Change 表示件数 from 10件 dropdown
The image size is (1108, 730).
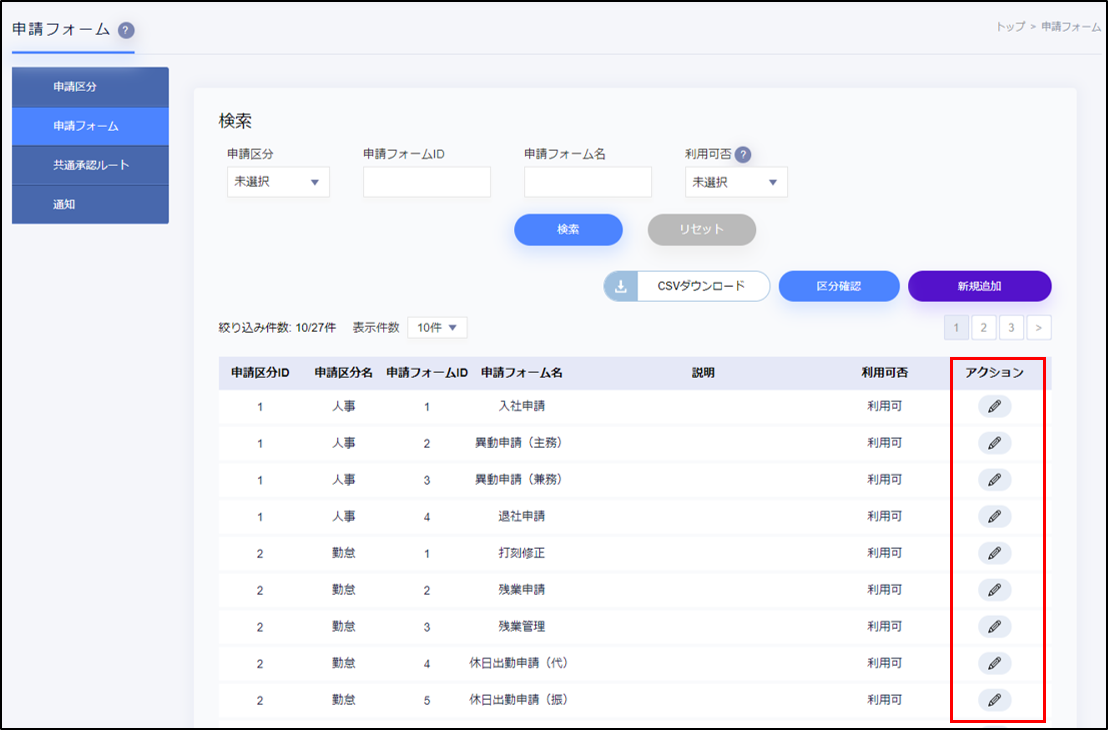pos(437,328)
